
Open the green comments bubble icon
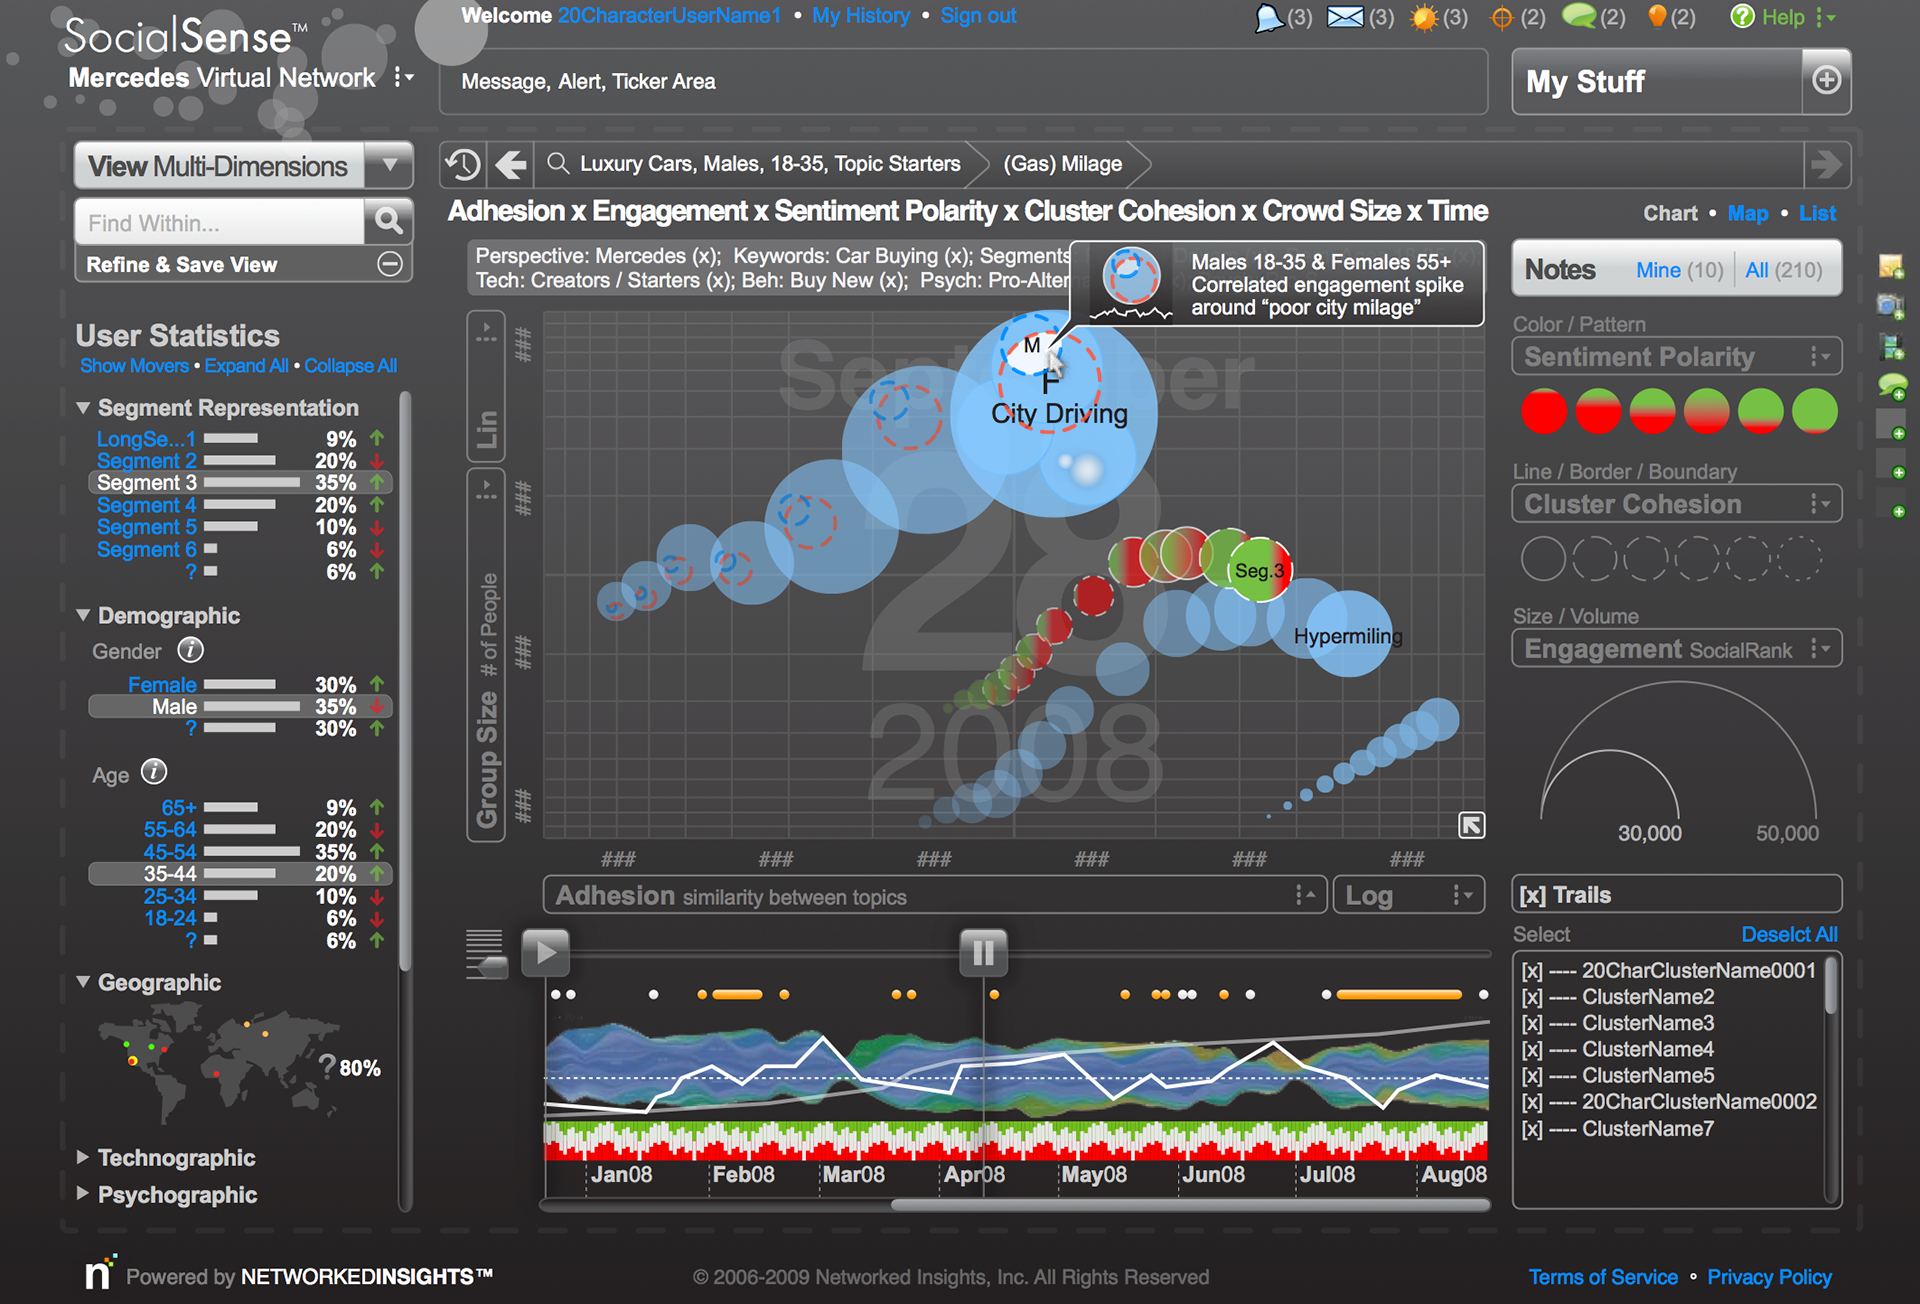pos(1579,16)
